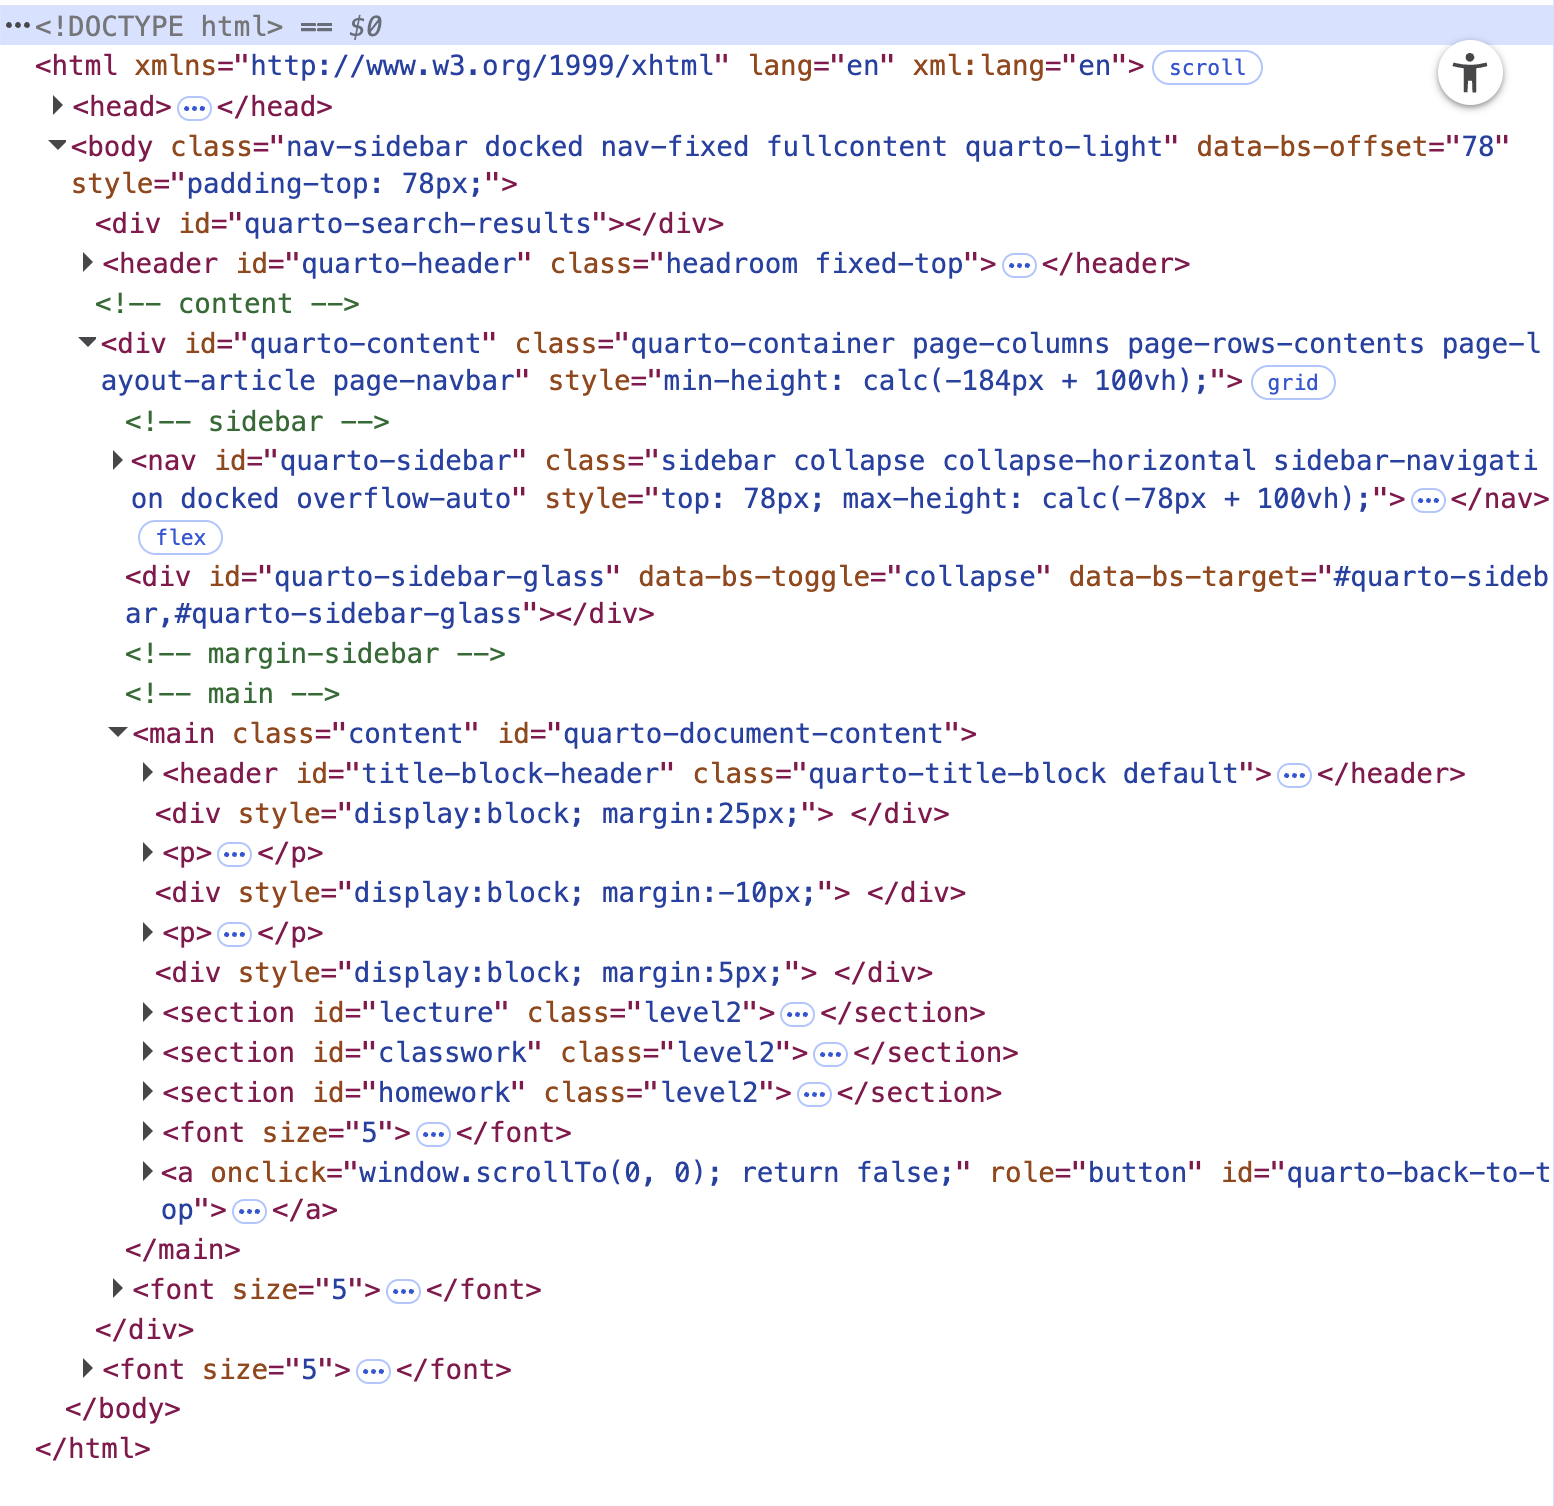
Task: Click ellipsis in the lecture section
Action: click(x=797, y=1014)
